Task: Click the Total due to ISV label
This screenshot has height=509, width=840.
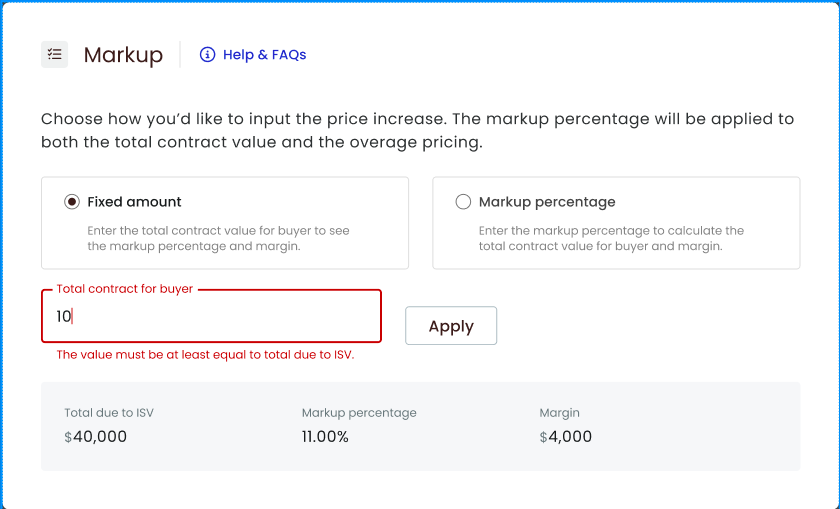Action: 109,413
